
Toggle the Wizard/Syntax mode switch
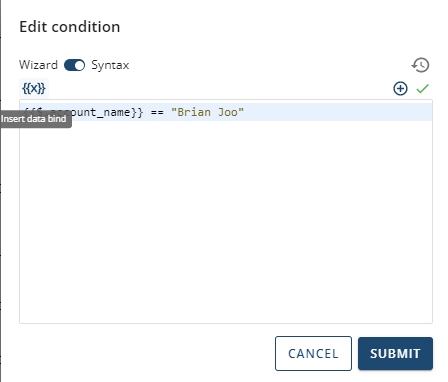click(74, 65)
